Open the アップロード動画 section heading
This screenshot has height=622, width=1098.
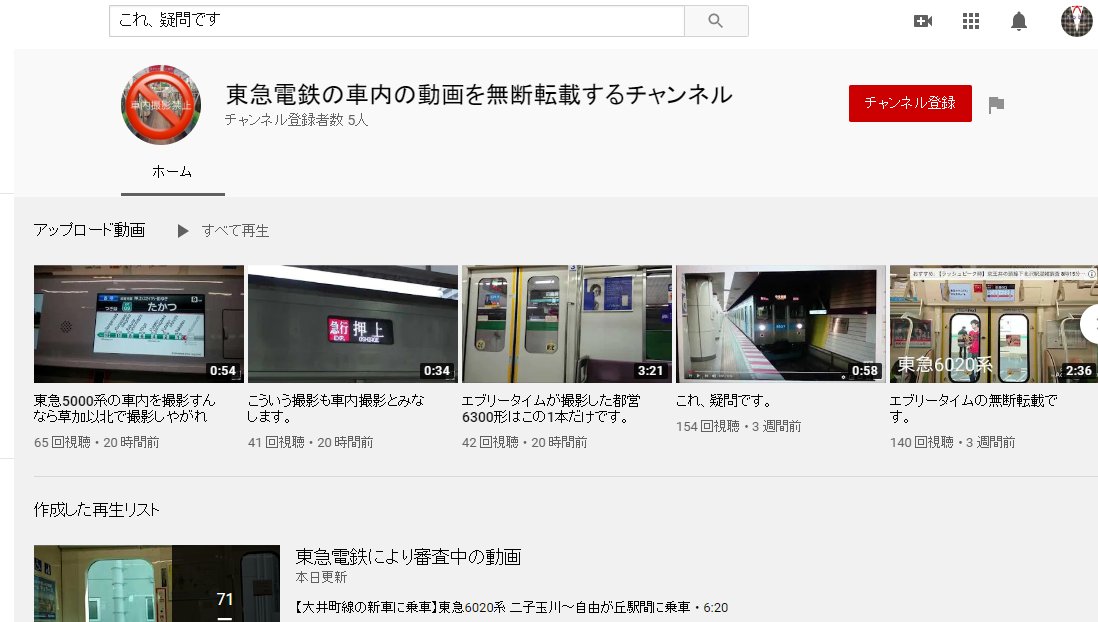[x=90, y=230]
